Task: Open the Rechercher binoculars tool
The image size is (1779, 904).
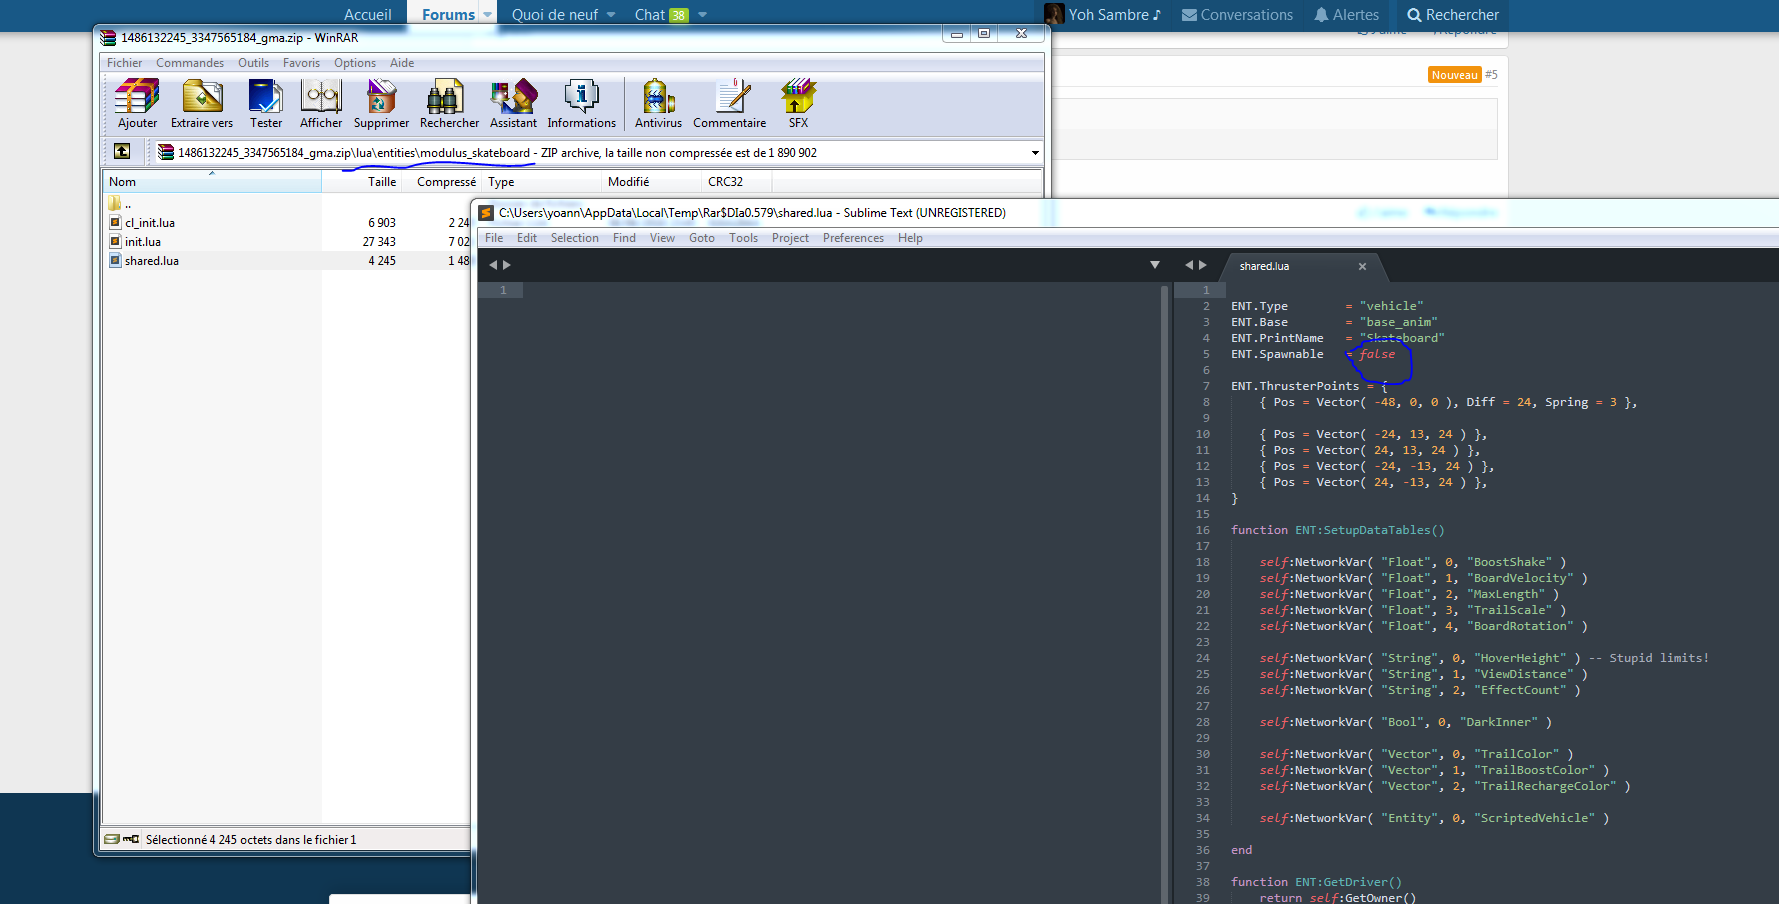Action: click(449, 104)
